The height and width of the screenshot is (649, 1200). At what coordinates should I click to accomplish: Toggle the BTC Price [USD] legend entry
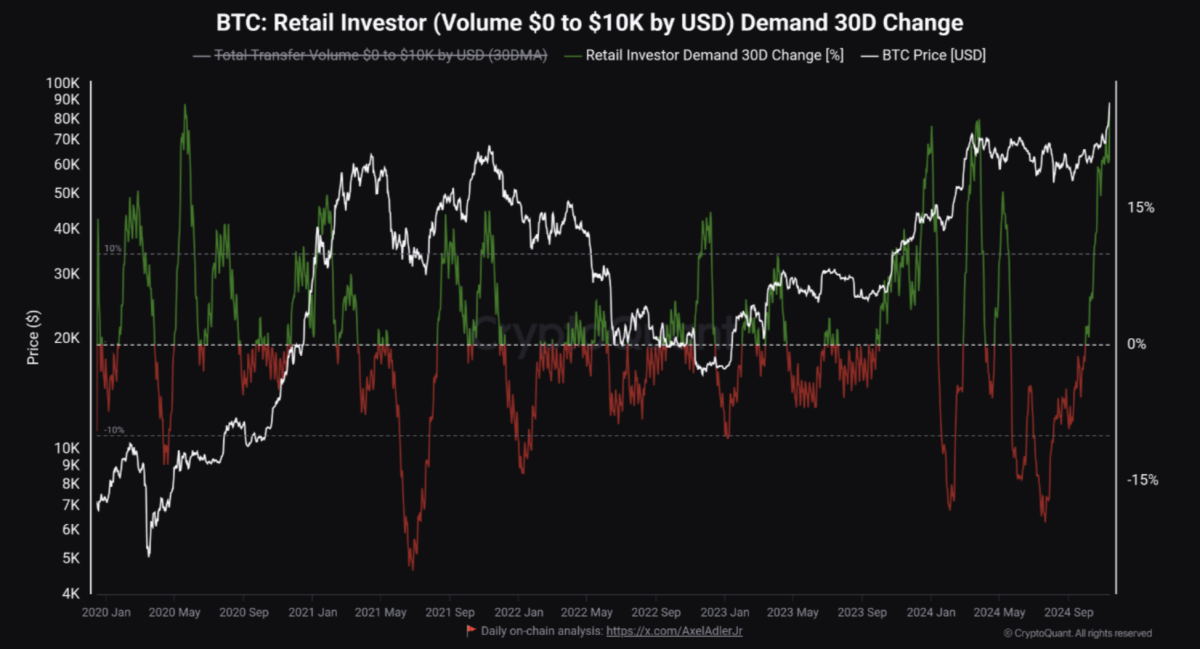coord(932,56)
